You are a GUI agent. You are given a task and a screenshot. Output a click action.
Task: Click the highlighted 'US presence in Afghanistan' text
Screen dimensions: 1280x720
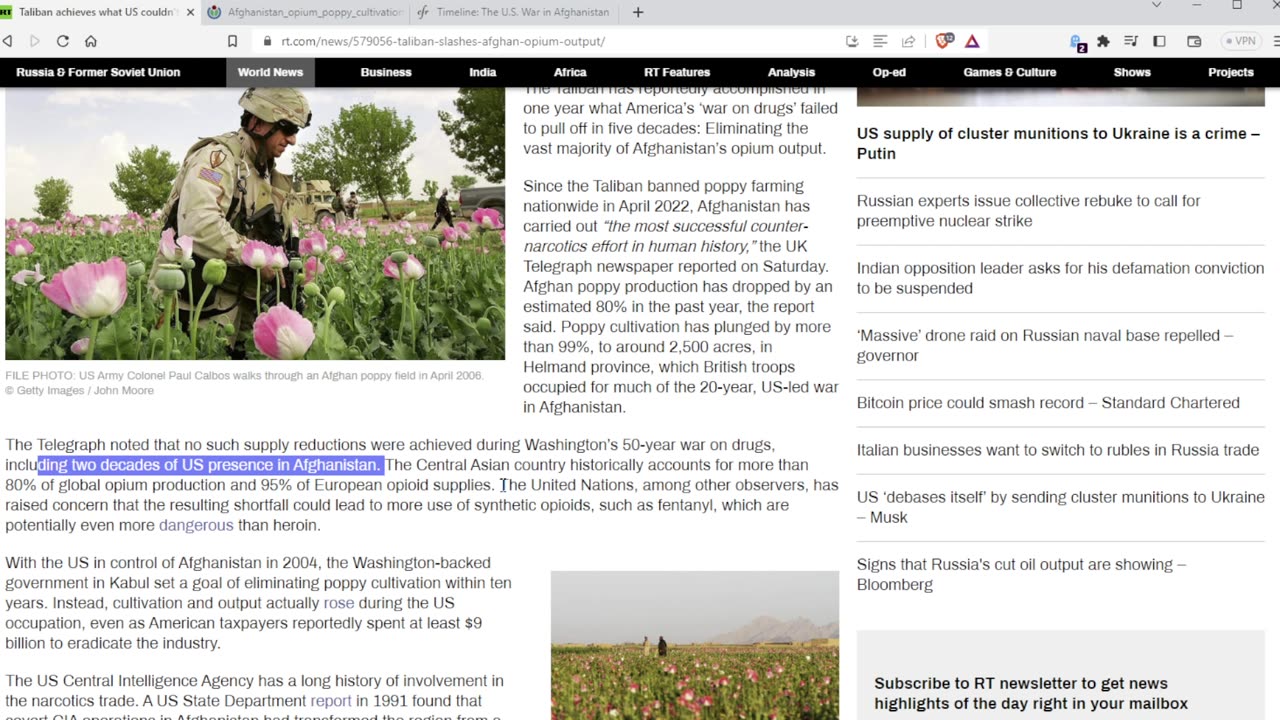280,465
